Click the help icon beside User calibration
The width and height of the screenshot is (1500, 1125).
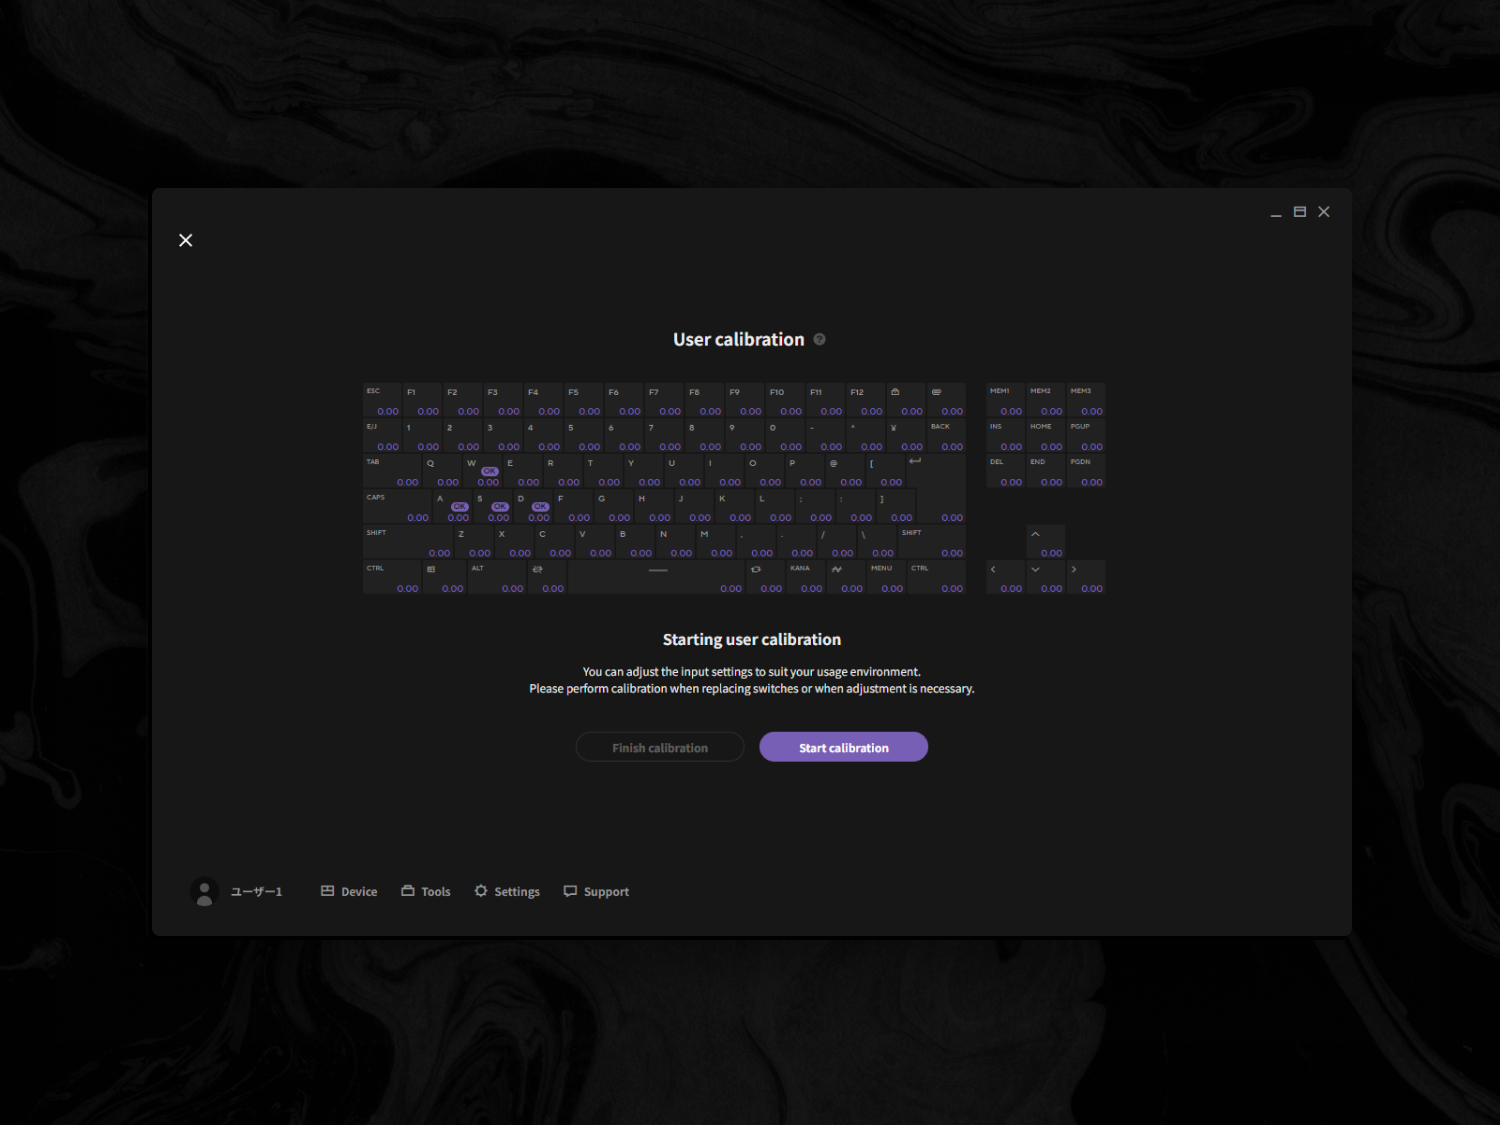[x=819, y=339]
